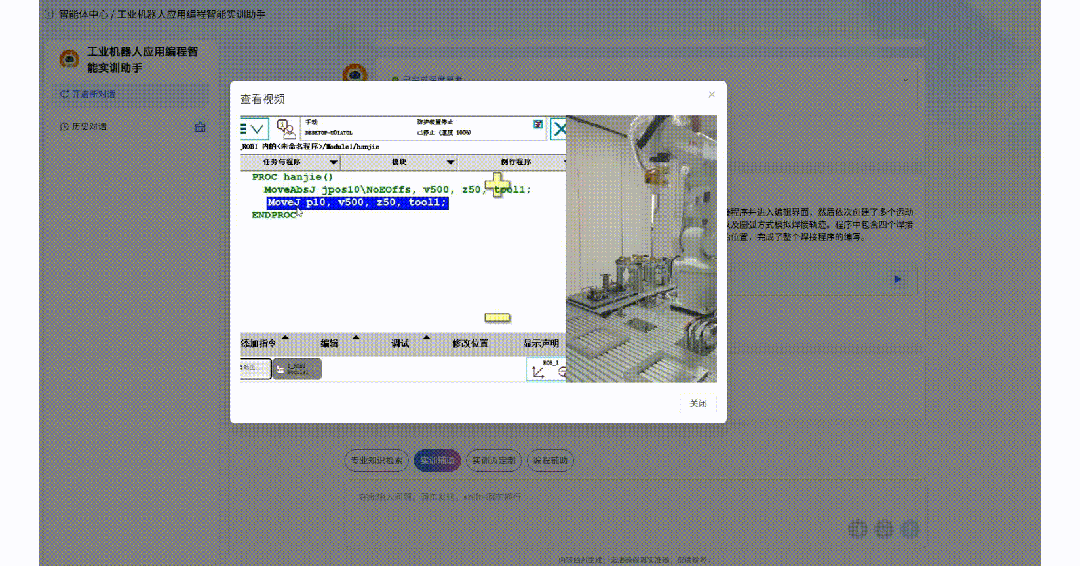Click the play icon behind the dialog
The image size is (1080, 566).
tap(897, 280)
